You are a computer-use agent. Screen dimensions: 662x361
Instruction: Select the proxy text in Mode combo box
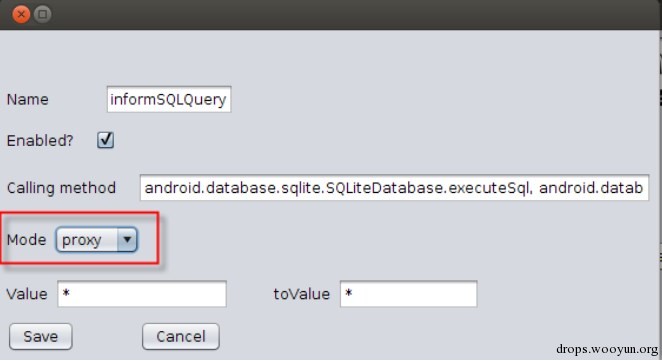(81, 240)
